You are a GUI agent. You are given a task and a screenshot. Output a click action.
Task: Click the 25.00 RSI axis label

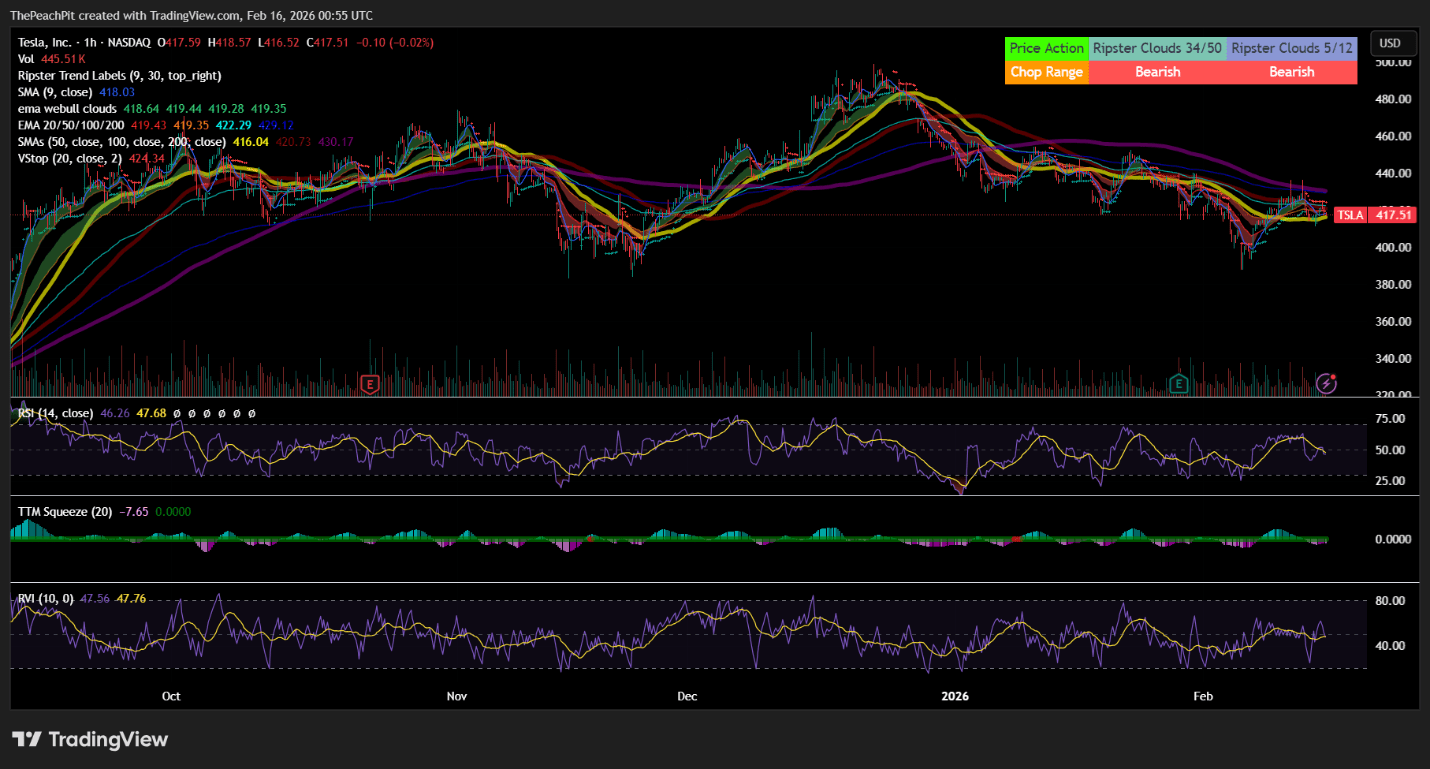click(x=1390, y=481)
